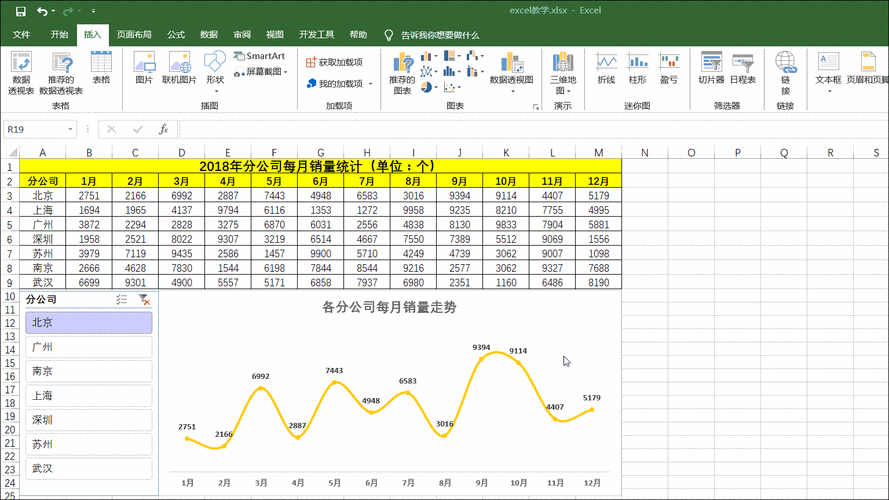Viewport: 889px width, 500px height.
Task: Switch to the 数据 ribbon tab
Action: 209,35
